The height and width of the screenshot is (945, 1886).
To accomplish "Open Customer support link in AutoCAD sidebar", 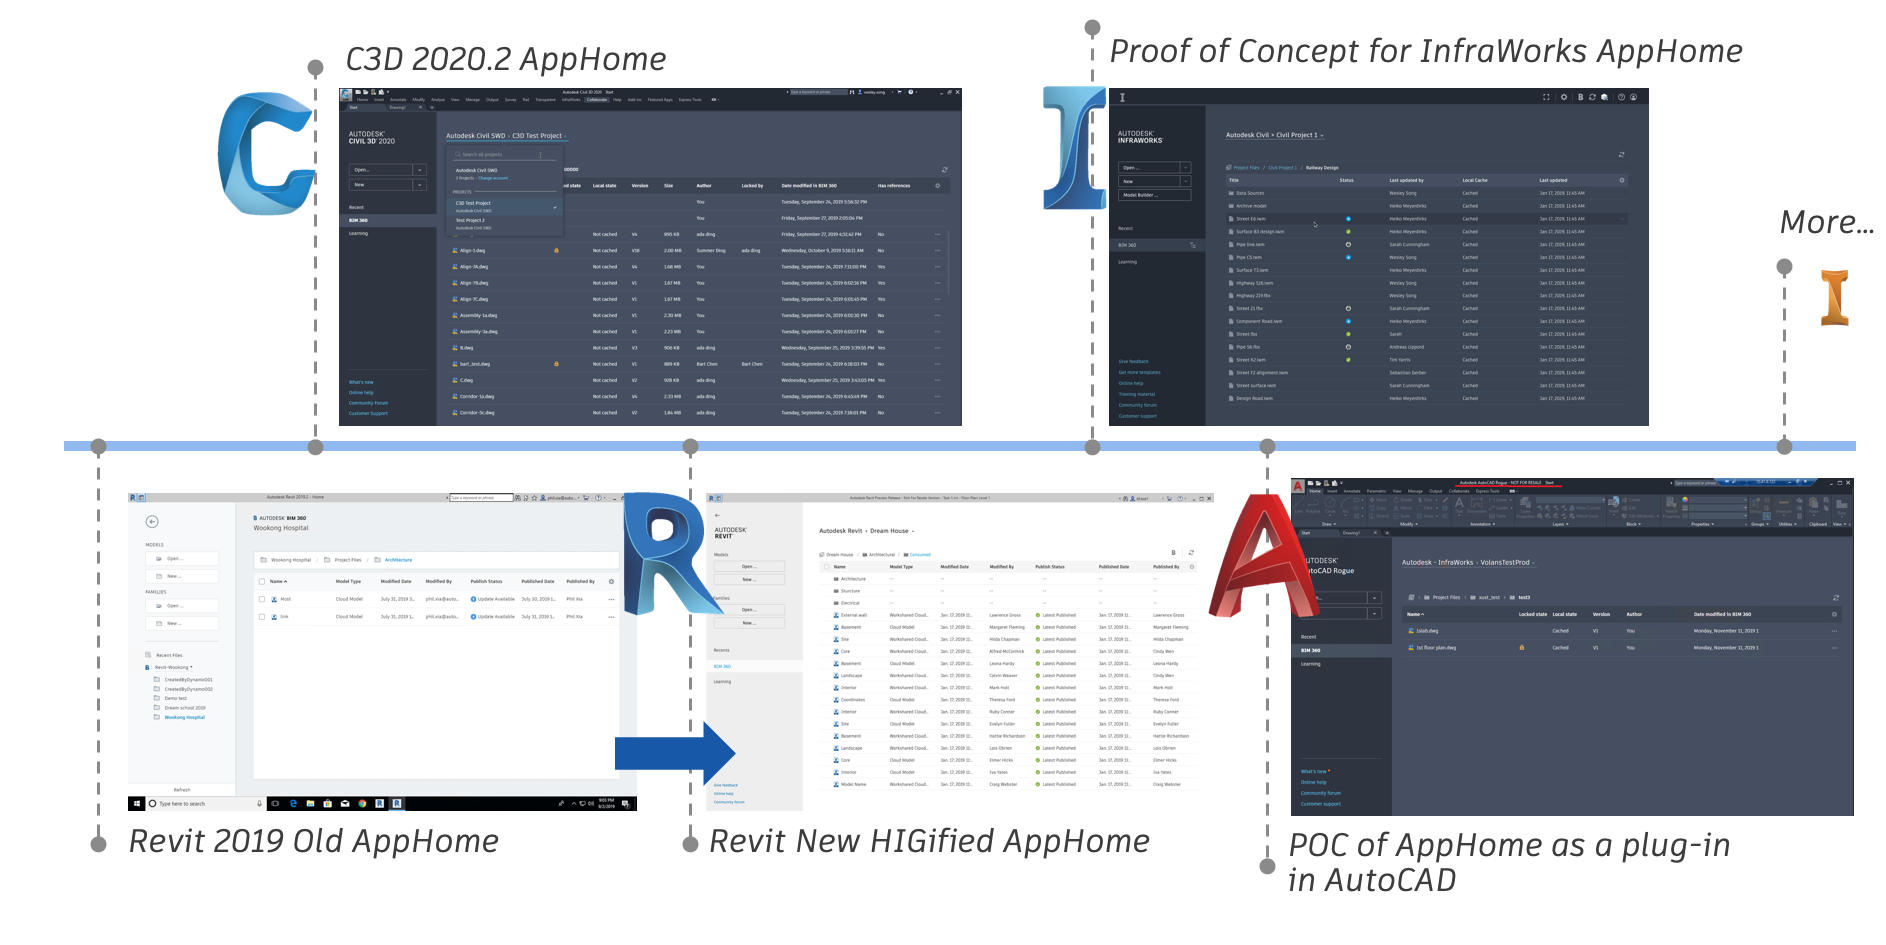I will [1321, 804].
